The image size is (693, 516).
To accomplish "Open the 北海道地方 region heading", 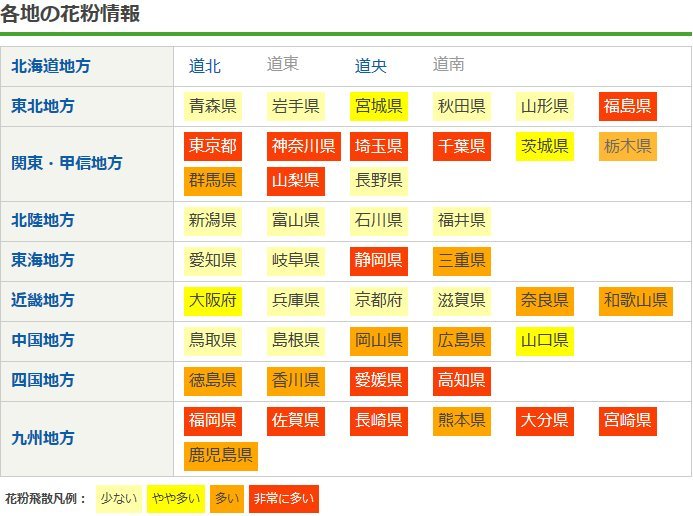I will click(50, 66).
